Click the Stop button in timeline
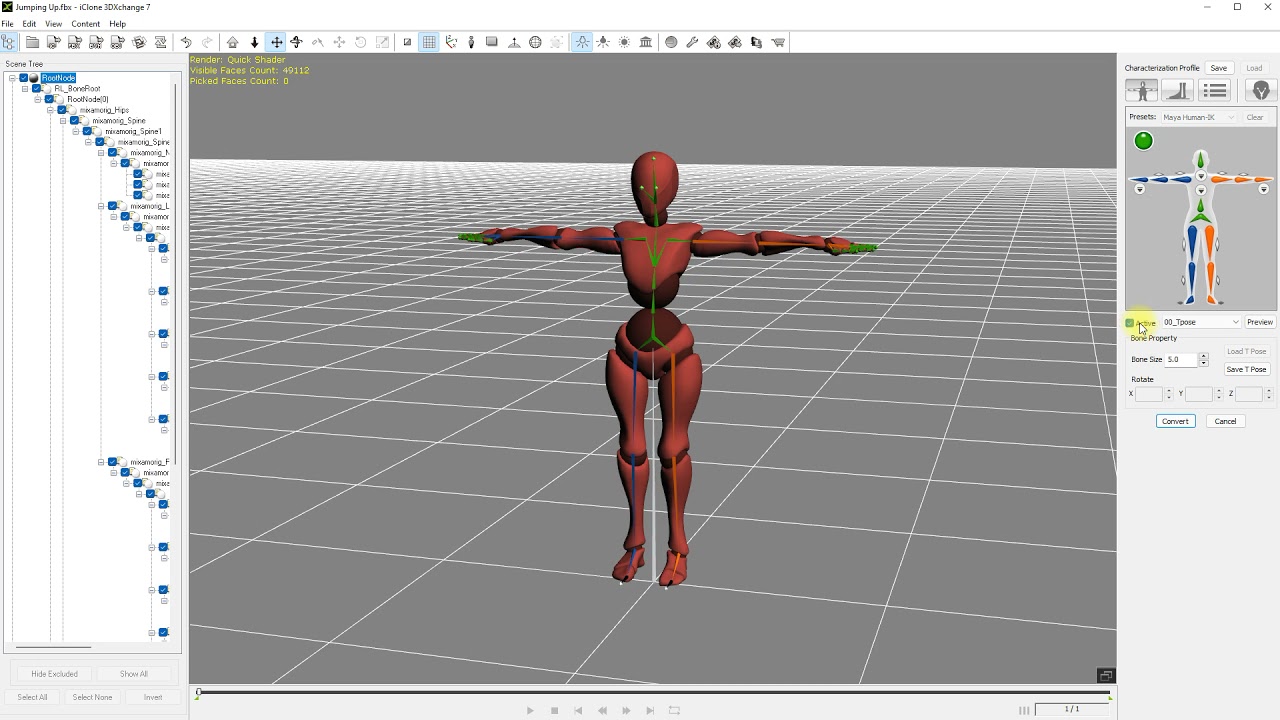Image resolution: width=1280 pixels, height=720 pixels. pyautogui.click(x=554, y=711)
